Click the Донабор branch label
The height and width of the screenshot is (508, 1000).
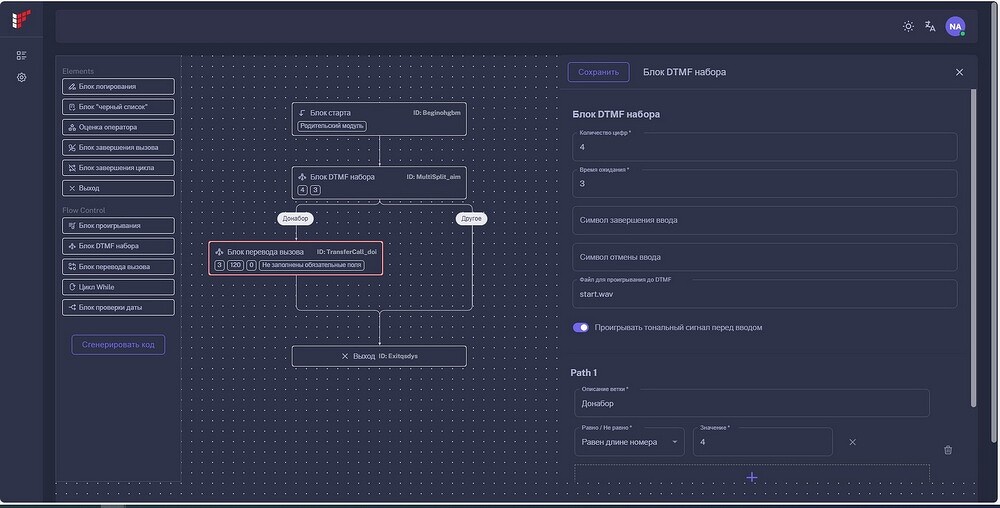[295, 219]
